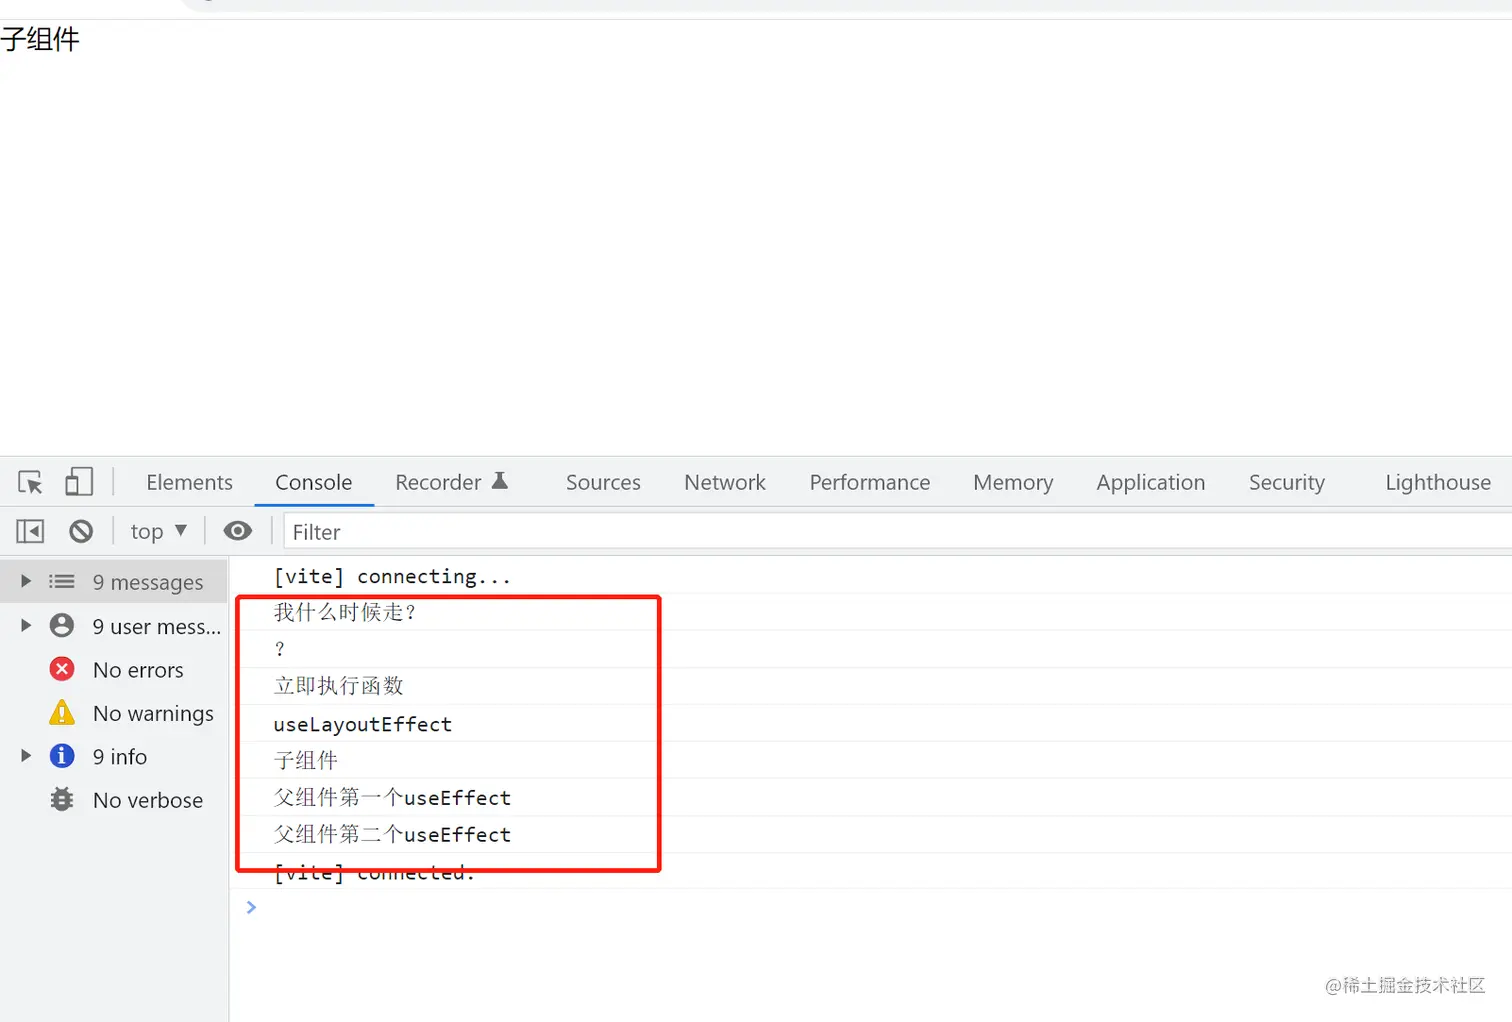Click the '父组件第一个useEffect' log line
Image resolution: width=1512 pixels, height=1022 pixels.
coord(870,797)
